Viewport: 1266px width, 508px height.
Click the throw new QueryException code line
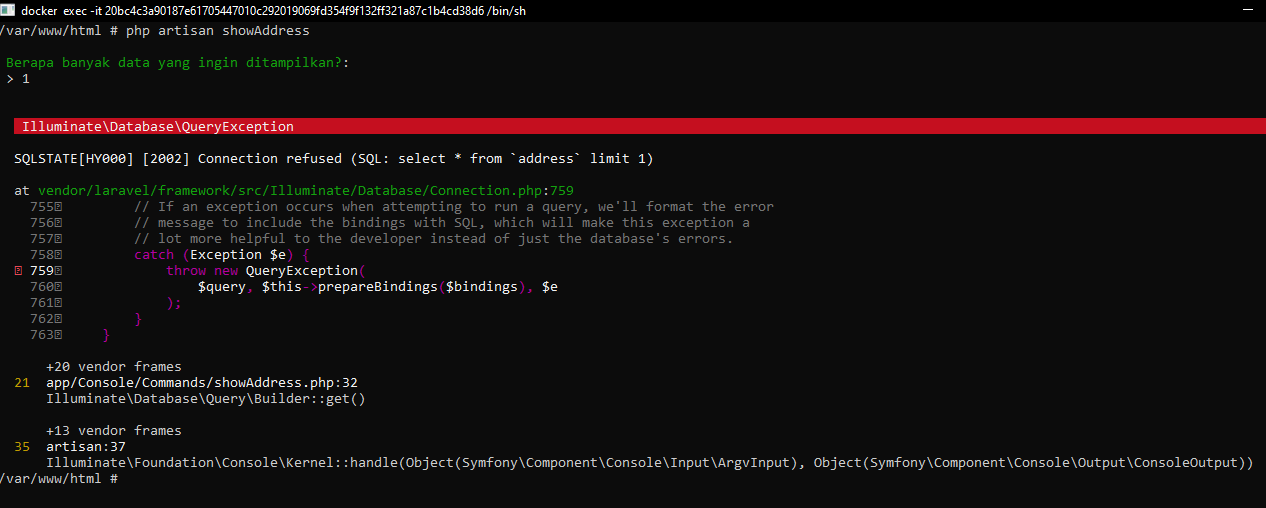click(x=266, y=271)
